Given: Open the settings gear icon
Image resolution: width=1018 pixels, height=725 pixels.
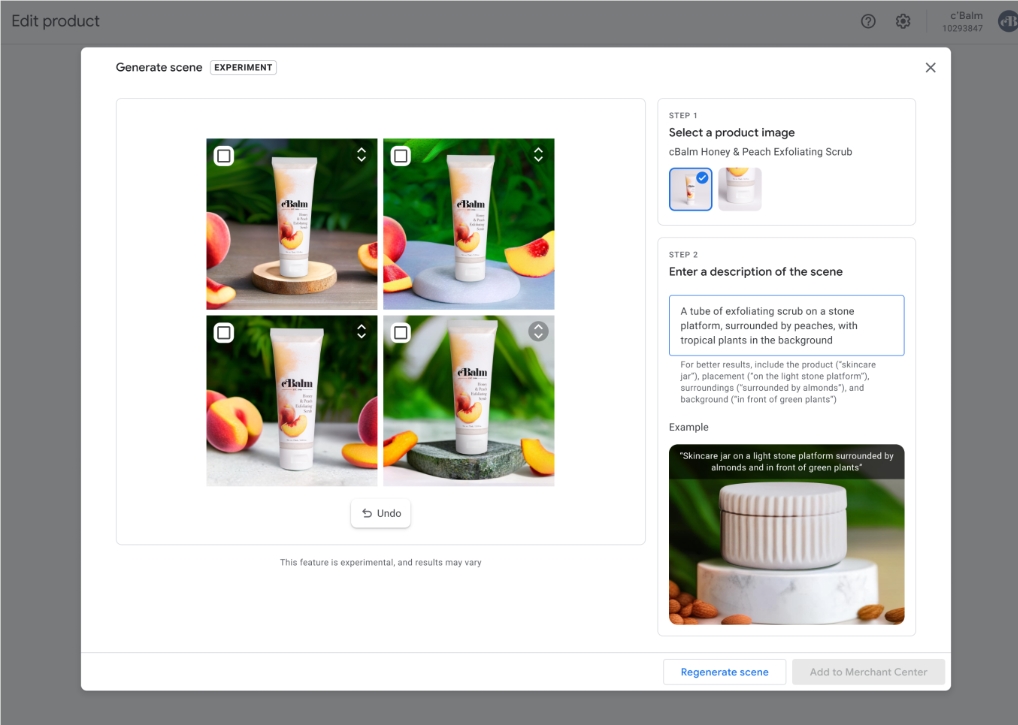Looking at the screenshot, I should [902, 21].
